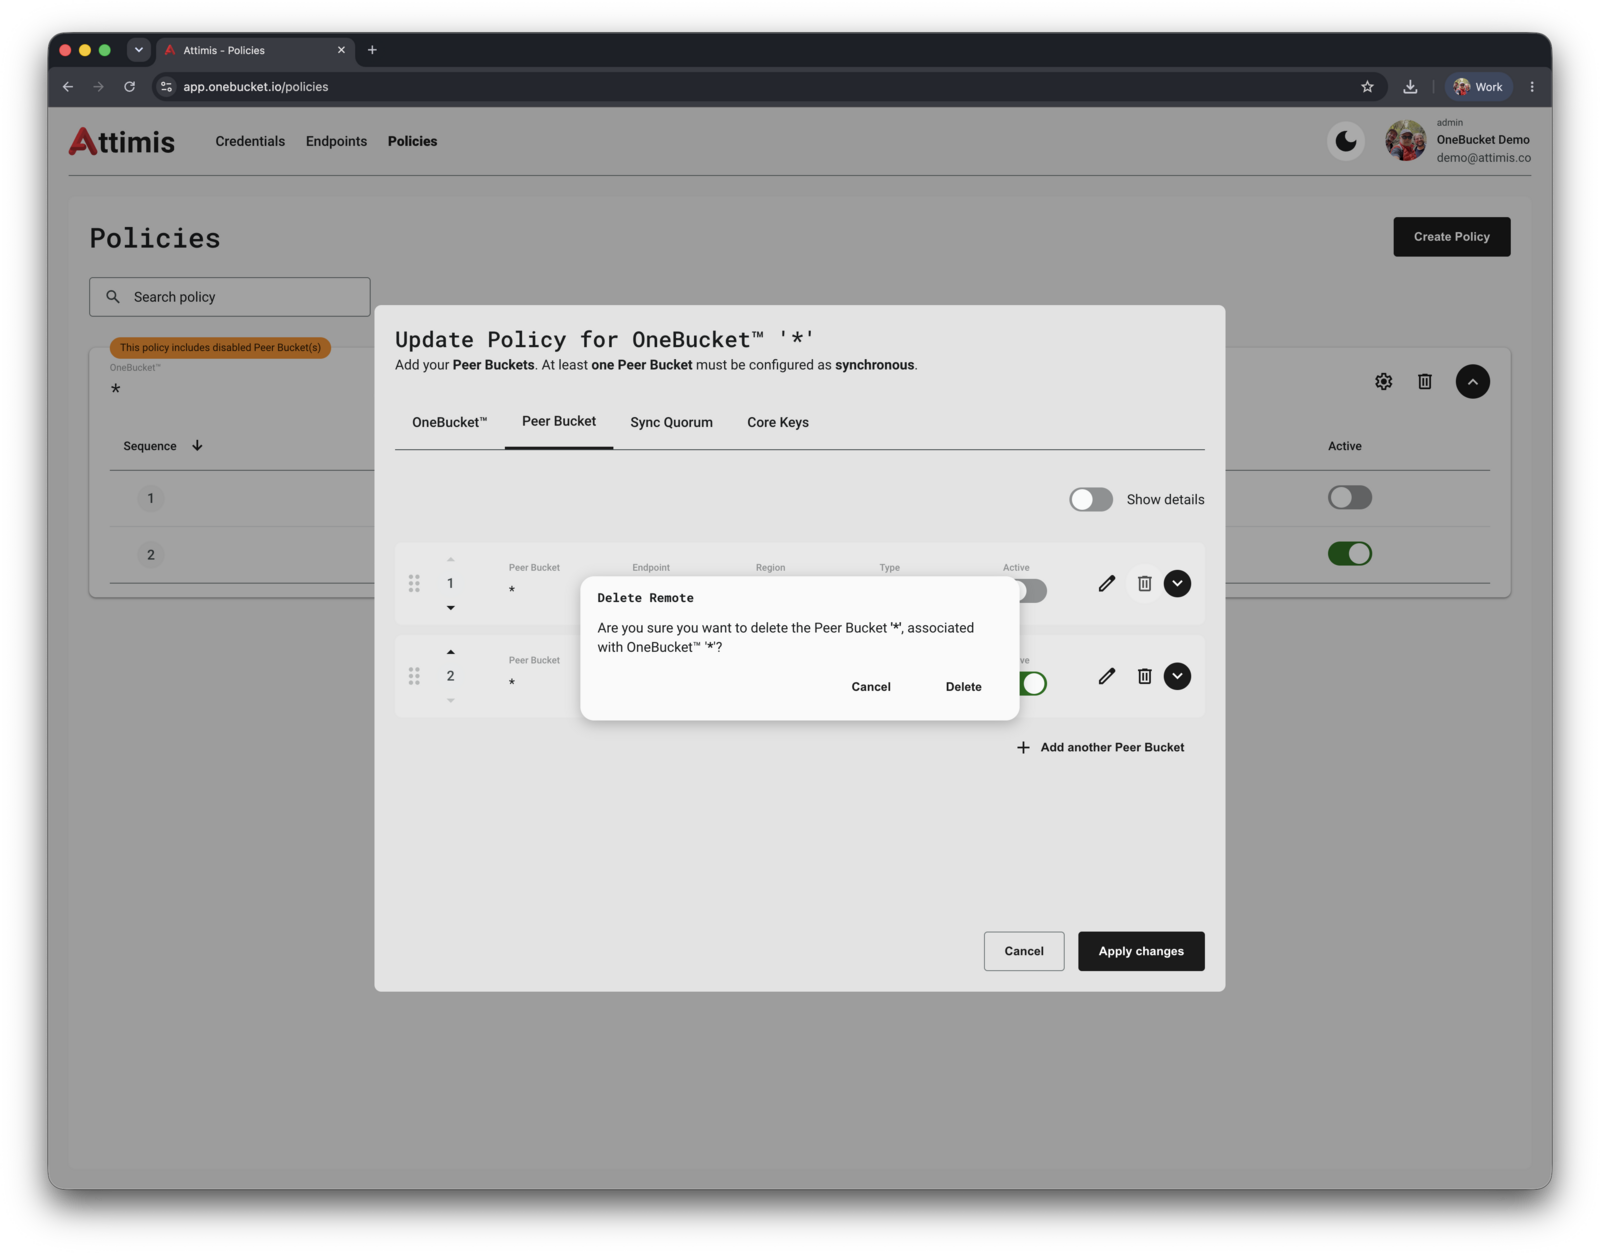Delete Peer Bucket 2 trash icon

point(1144,676)
